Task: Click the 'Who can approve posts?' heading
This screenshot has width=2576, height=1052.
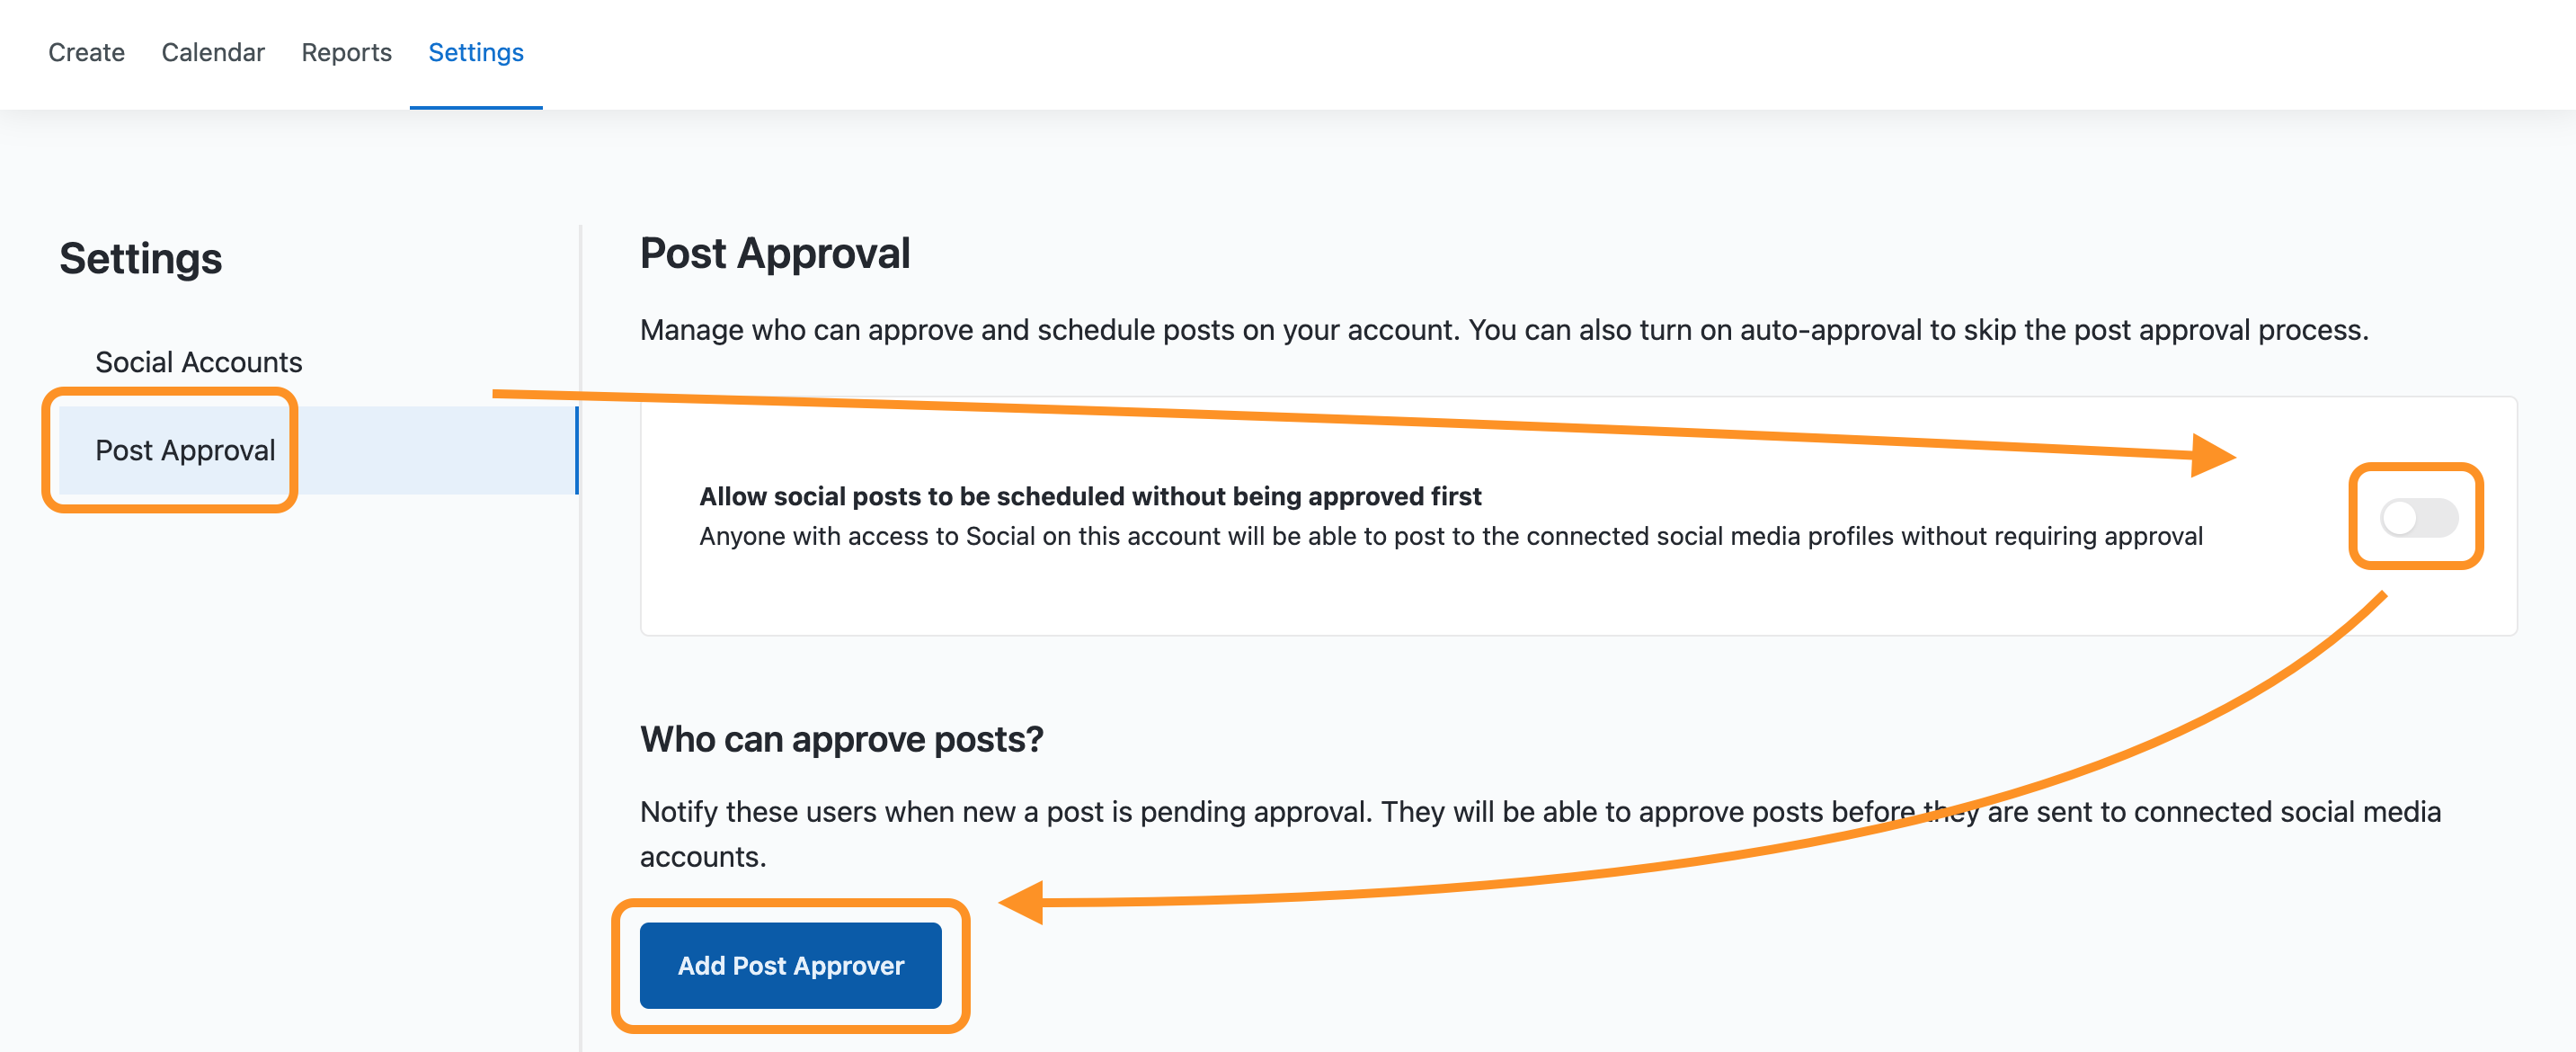Action: tap(841, 739)
